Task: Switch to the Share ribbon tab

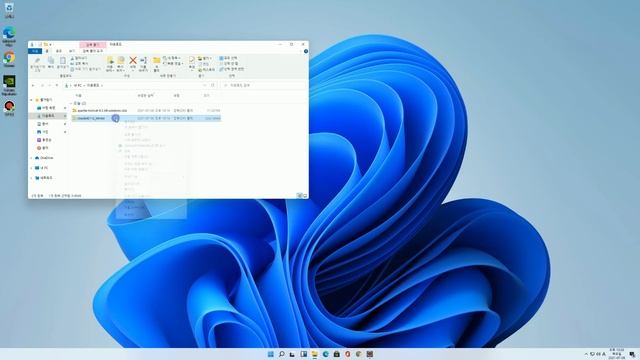Action: pyautogui.click(x=59, y=51)
